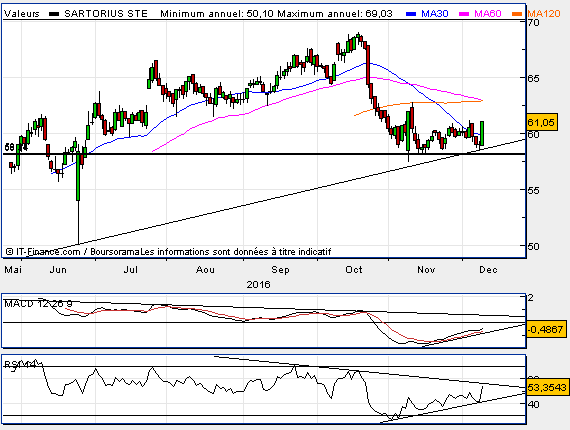Click the Jul month axis label

point(131,270)
